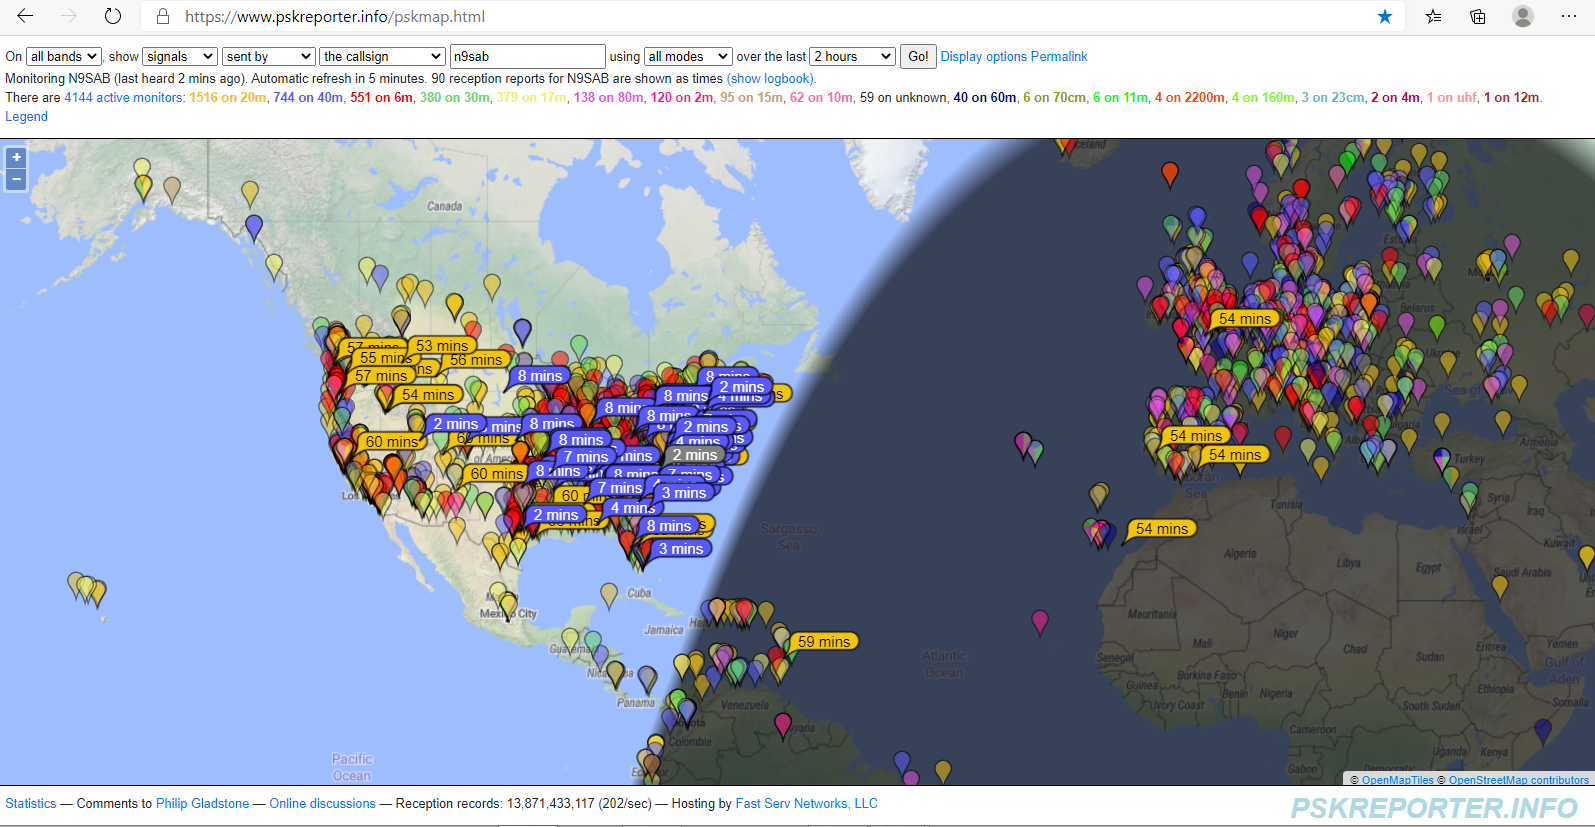Open the browser settings ellipsis menu
The height and width of the screenshot is (827, 1595).
pos(1568,16)
